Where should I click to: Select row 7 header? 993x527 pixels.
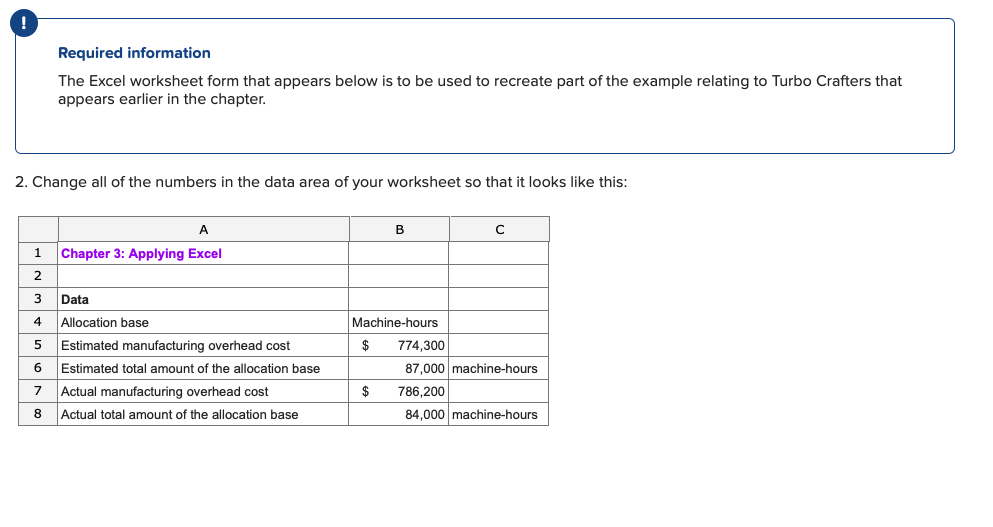point(38,391)
